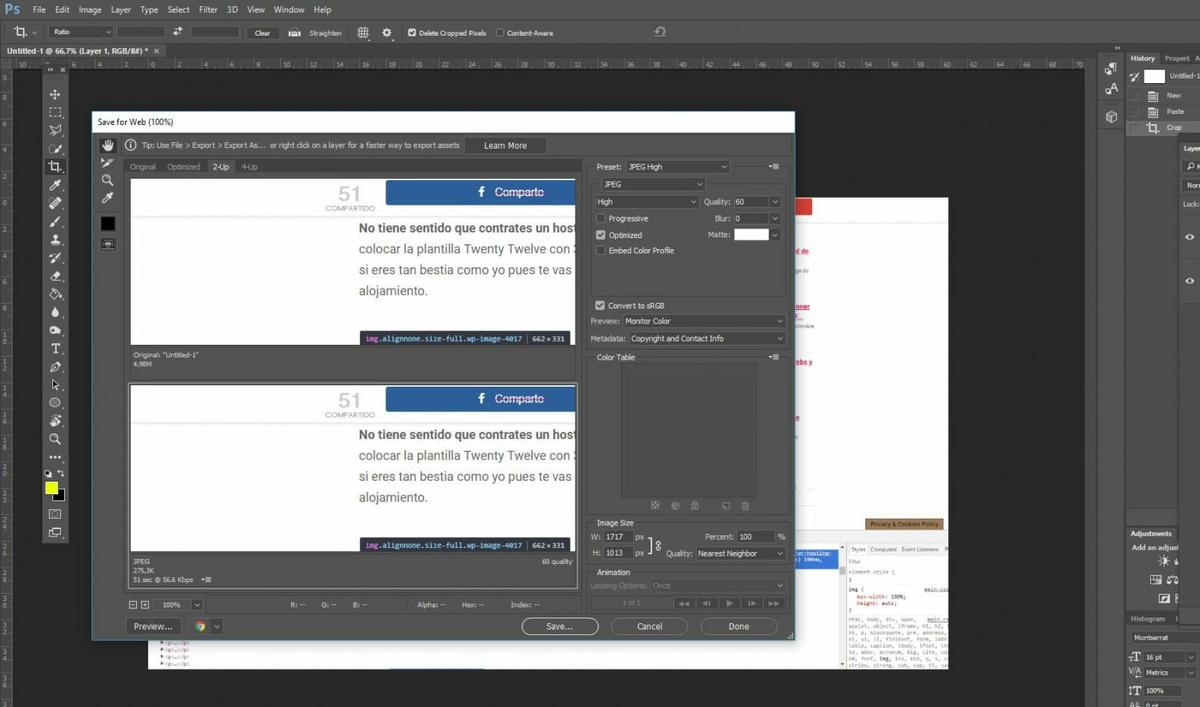
Task: Open the Filter menu
Action: [x=208, y=9]
